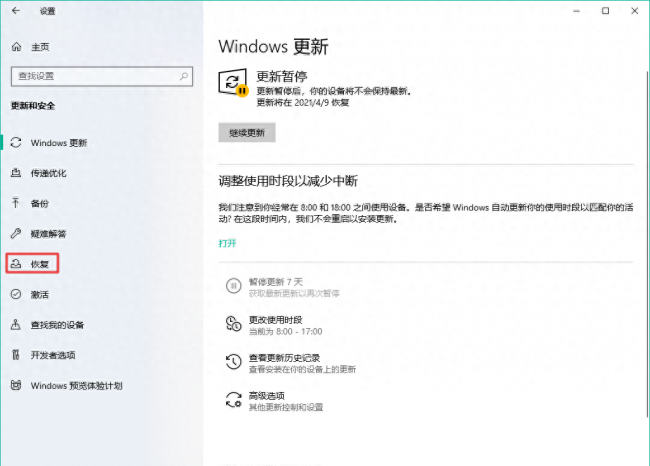This screenshot has width=650, height=466.
Task: Open 更改使用时段 option
Action: pos(274,325)
